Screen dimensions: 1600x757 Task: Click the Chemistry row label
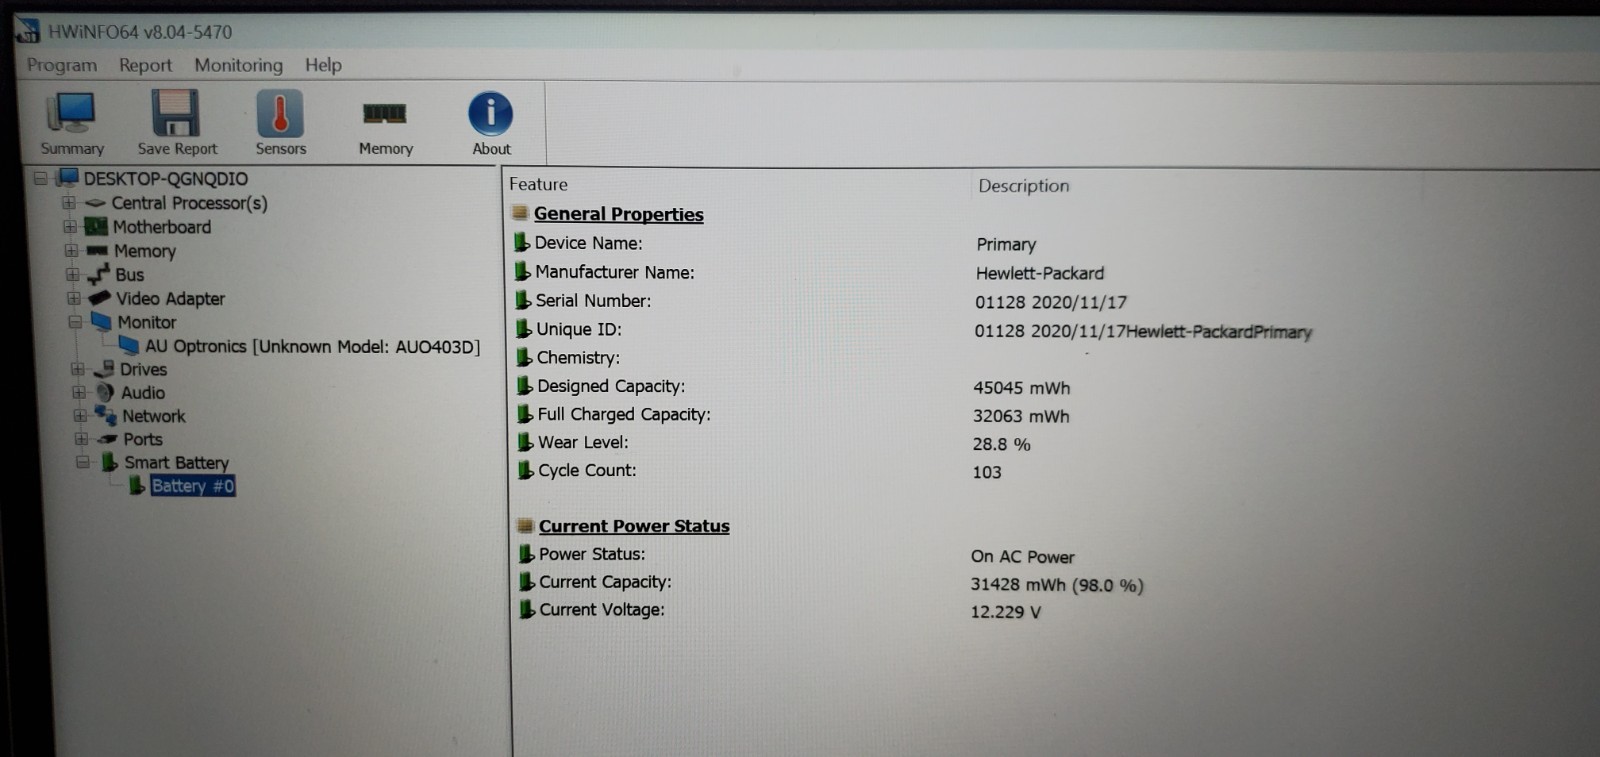[x=578, y=357]
